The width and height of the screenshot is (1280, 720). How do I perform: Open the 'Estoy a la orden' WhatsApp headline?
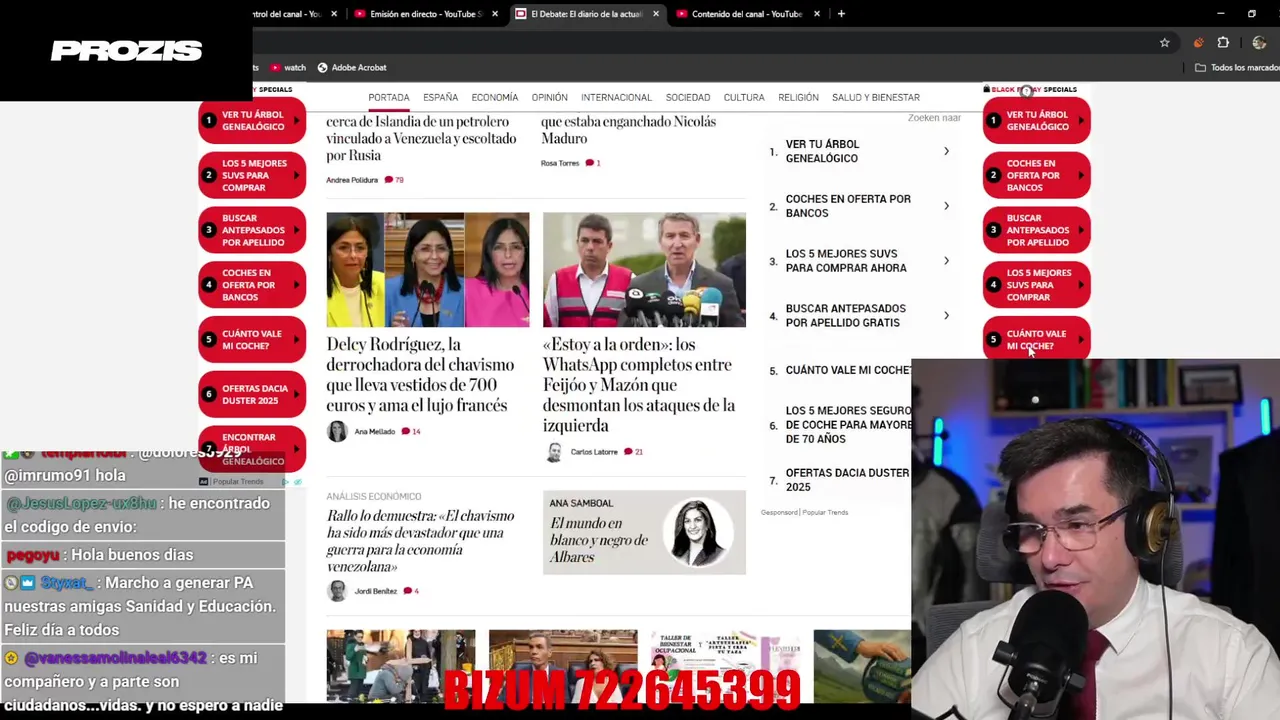point(639,385)
